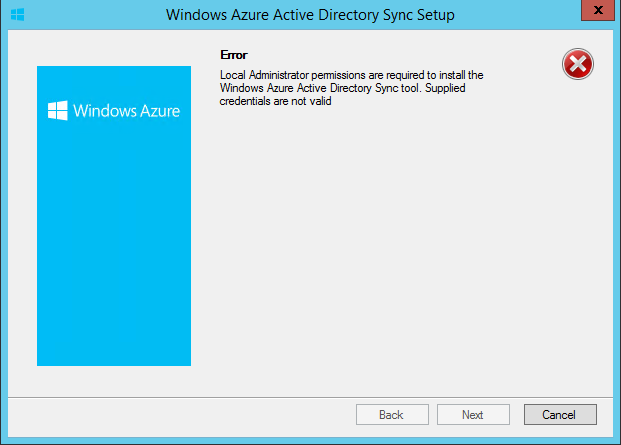This screenshot has width=621, height=445.
Task: Click the "Windows Azure Active Directory Sync Setup" title
Action: [310, 15]
